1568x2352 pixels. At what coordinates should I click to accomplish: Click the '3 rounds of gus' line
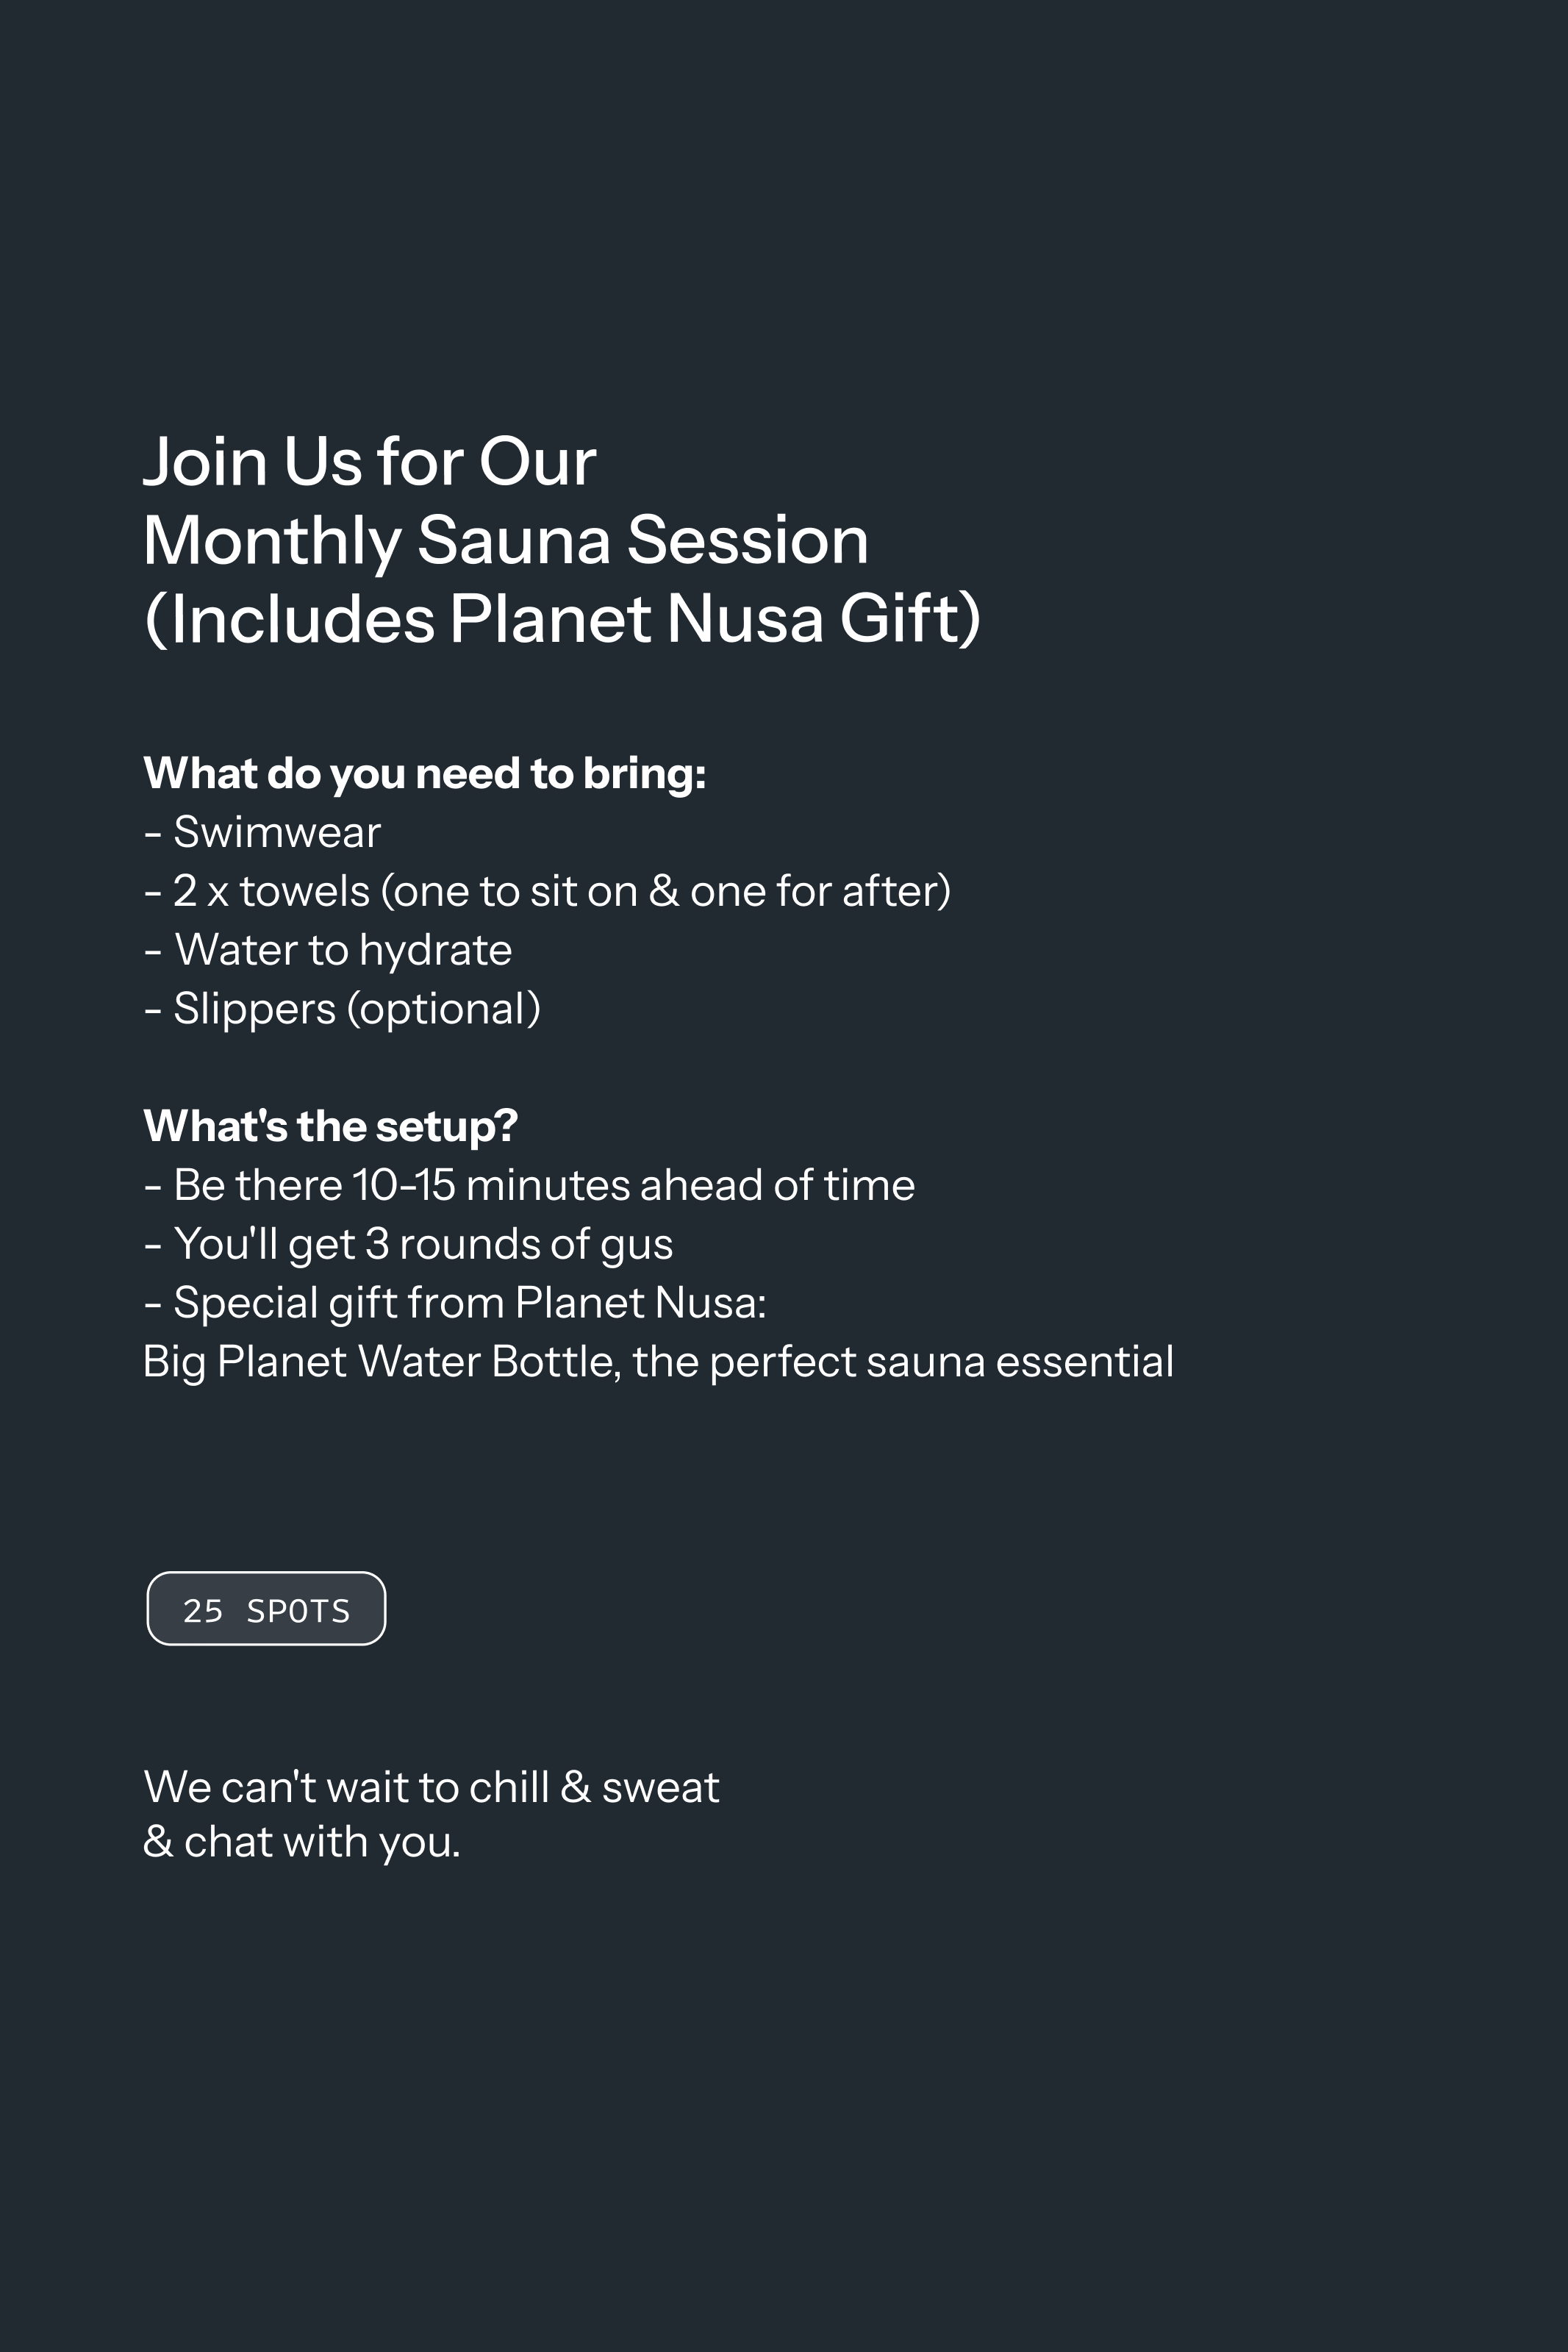(408, 1245)
